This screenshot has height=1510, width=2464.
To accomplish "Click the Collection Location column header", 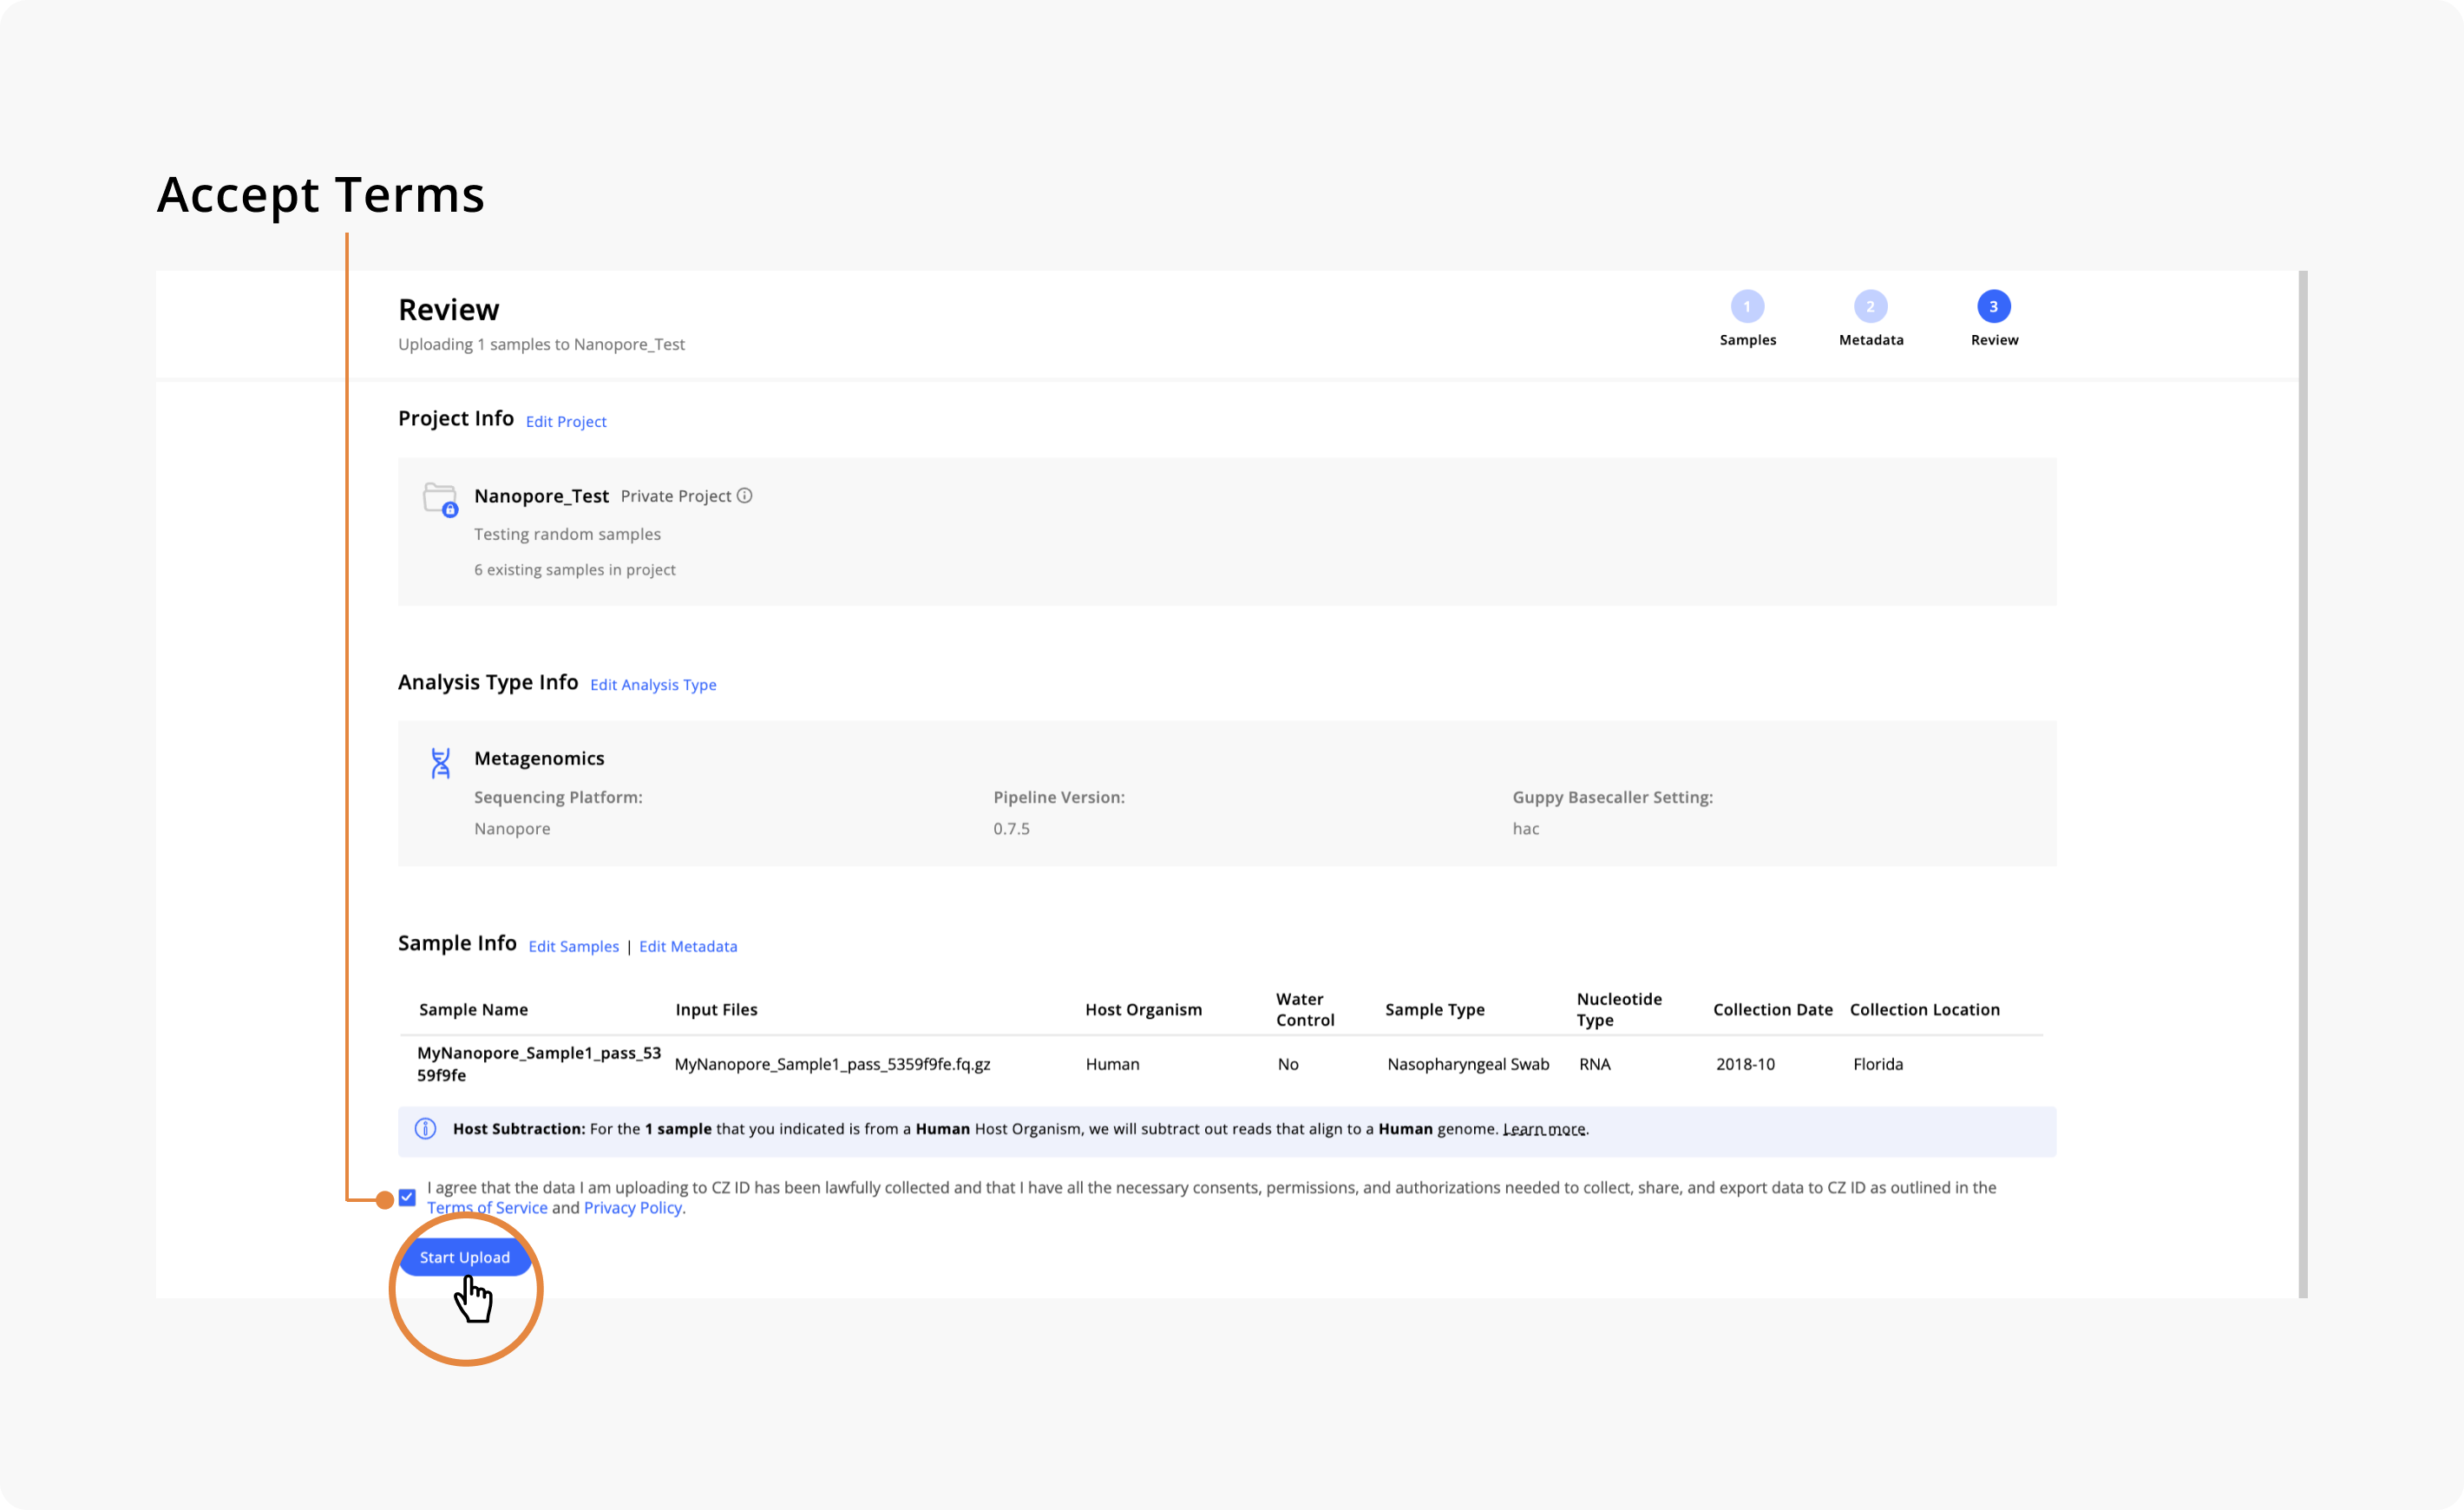I will point(1924,1010).
